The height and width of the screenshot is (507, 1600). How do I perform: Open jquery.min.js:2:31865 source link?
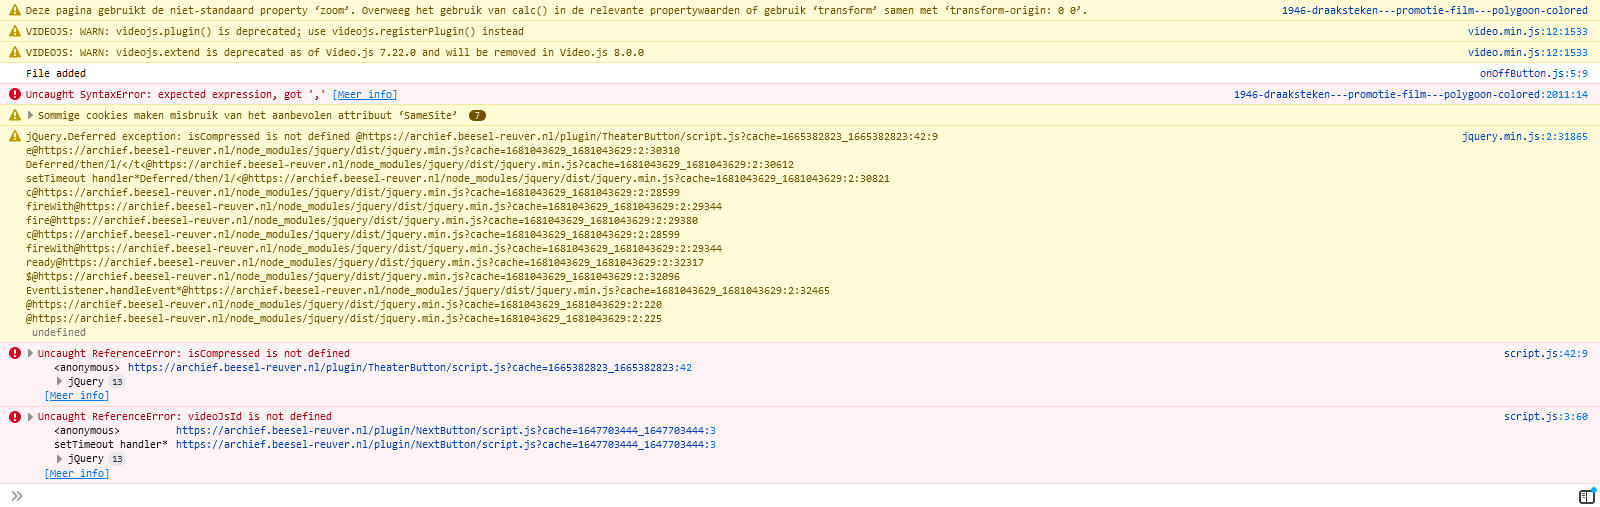(1525, 137)
